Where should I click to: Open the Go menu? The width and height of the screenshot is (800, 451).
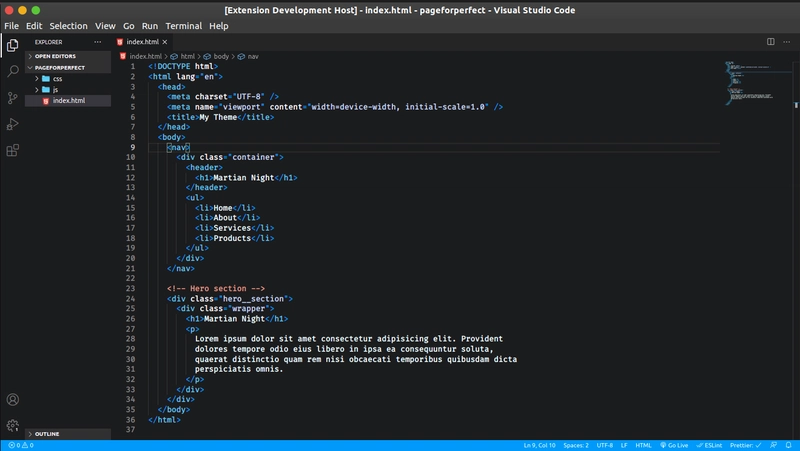[x=129, y=26]
